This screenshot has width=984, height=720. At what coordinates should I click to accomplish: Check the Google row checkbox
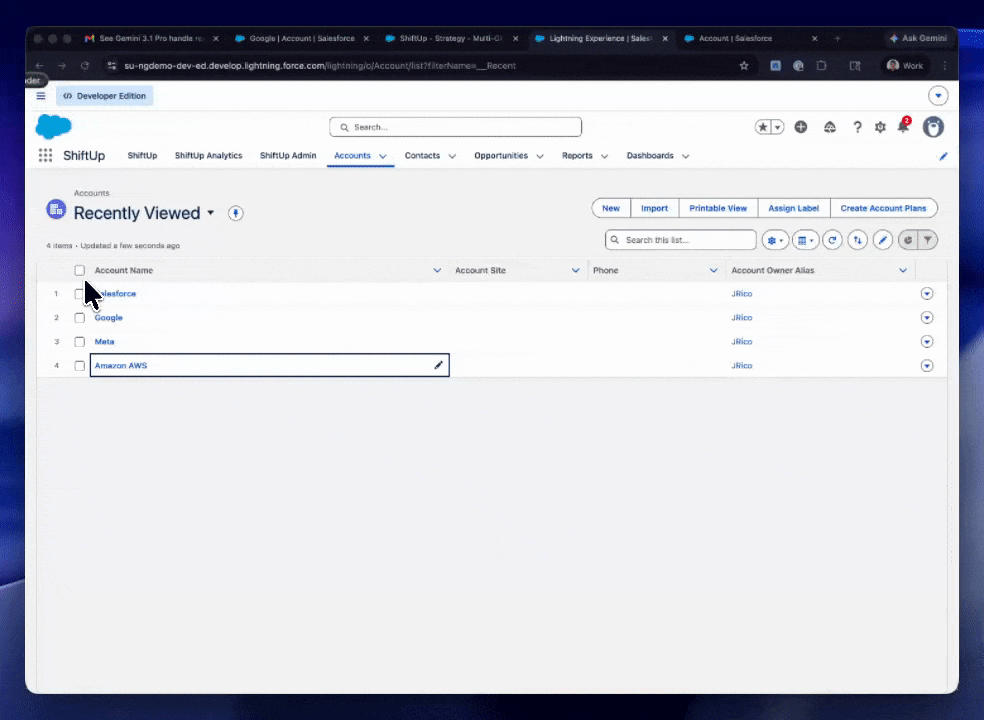[x=80, y=318]
